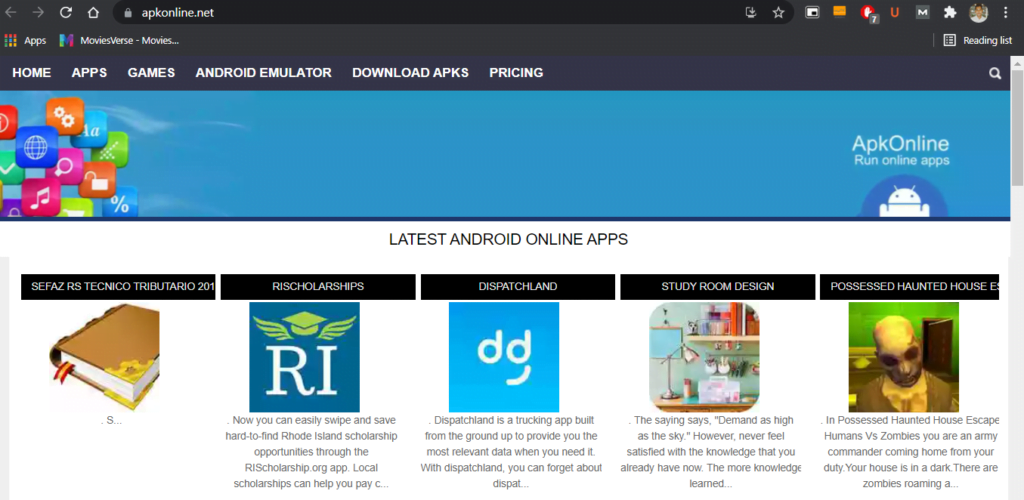Open the Chrome profile avatar
1024x500 pixels.
tap(978, 12)
